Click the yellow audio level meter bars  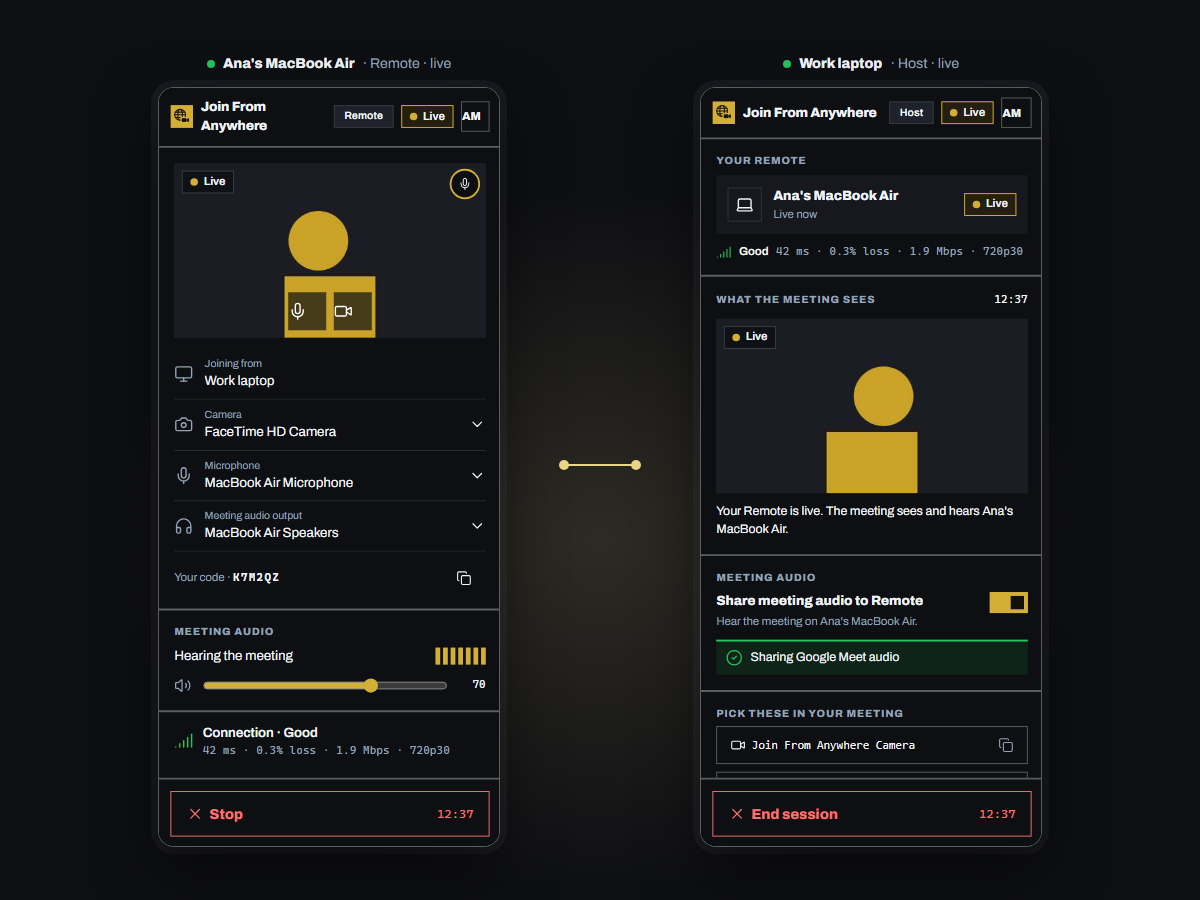460,656
